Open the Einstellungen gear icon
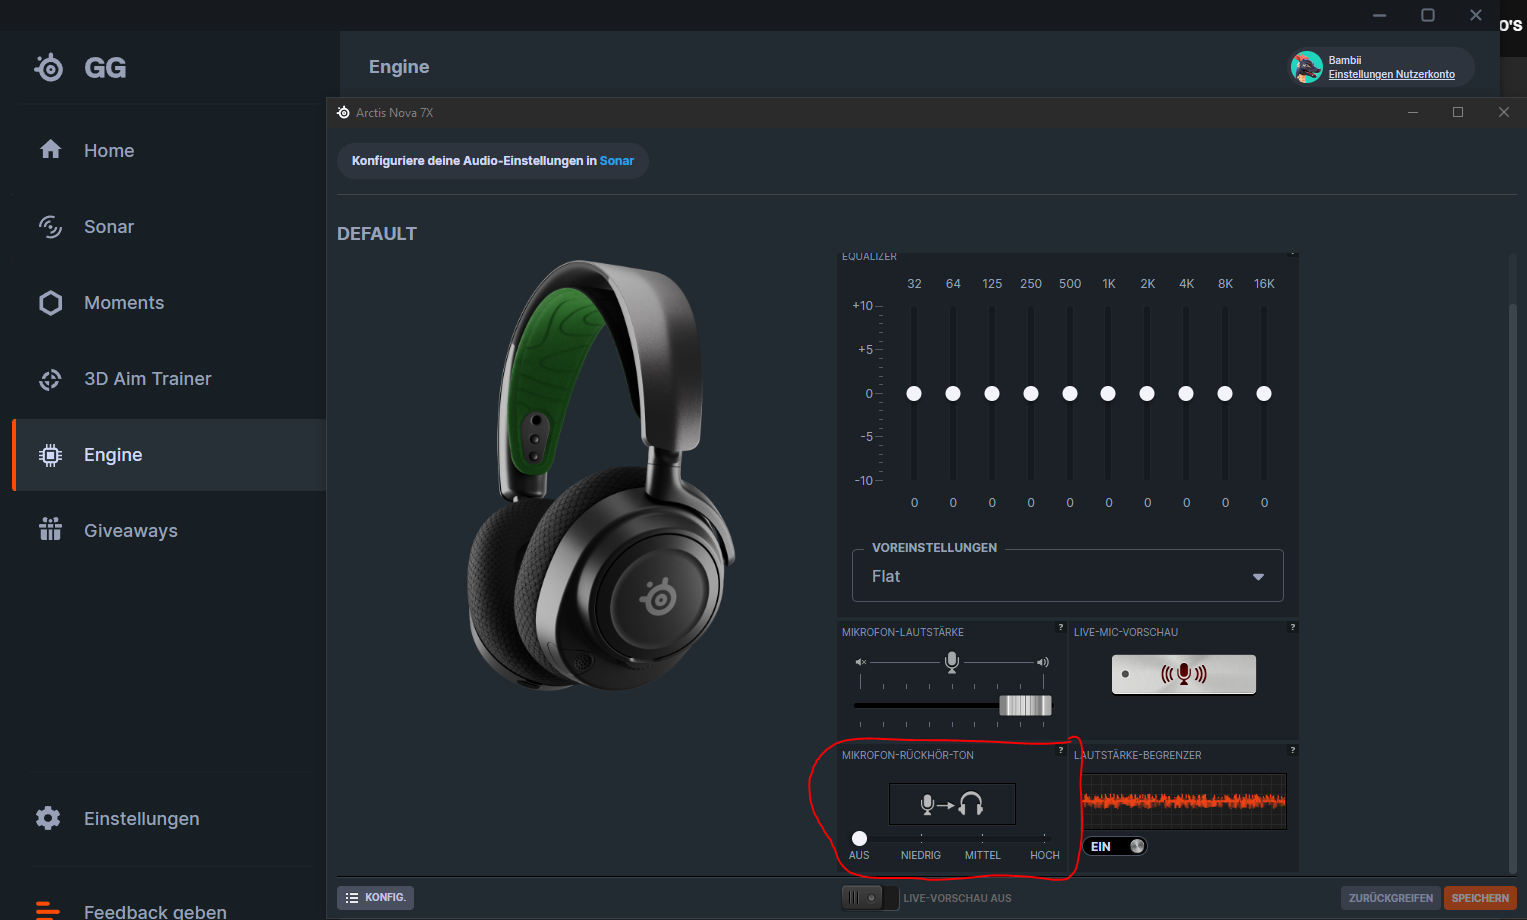This screenshot has width=1527, height=920. tap(47, 818)
